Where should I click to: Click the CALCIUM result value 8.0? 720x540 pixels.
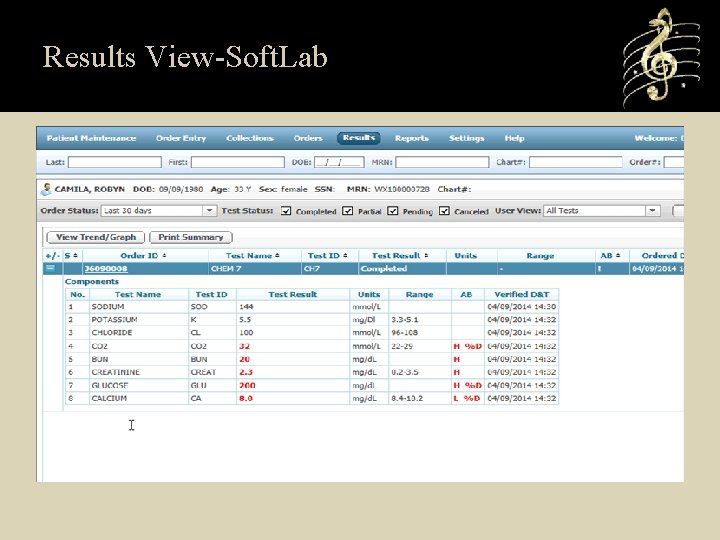tap(246, 398)
